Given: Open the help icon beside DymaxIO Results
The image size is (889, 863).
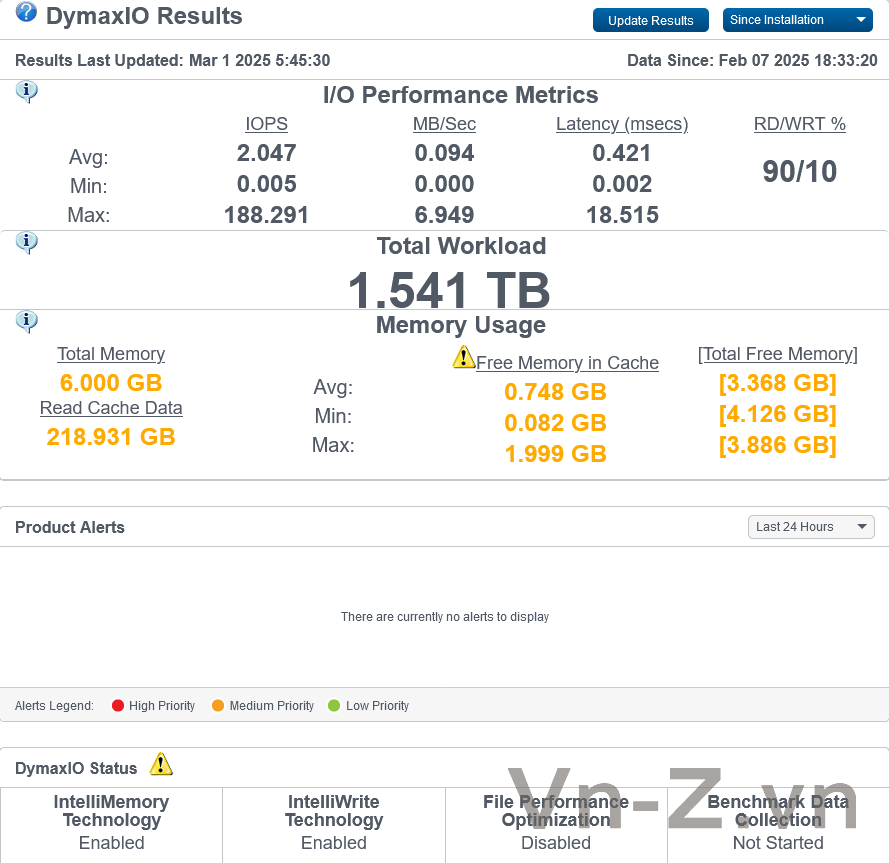Looking at the screenshot, I should [x=26, y=12].
